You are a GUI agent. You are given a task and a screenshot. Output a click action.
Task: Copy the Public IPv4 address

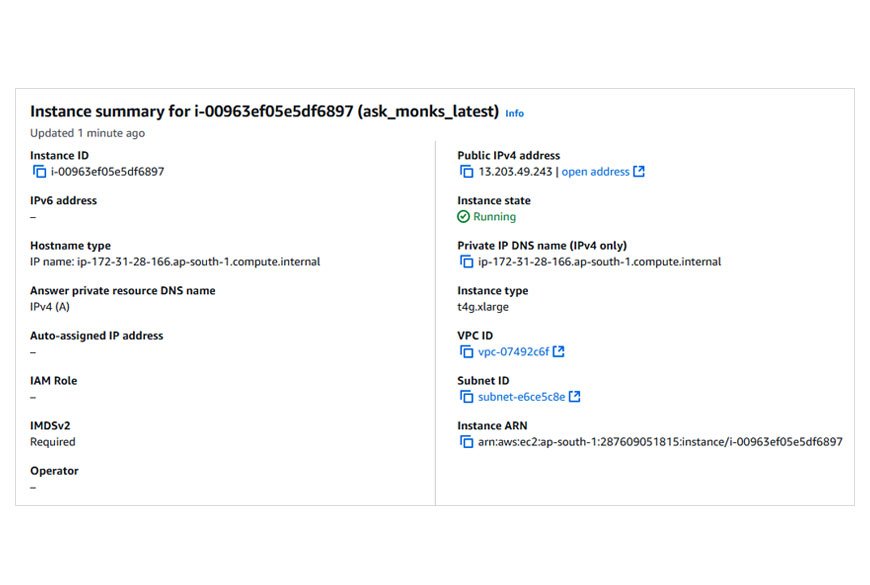click(466, 172)
